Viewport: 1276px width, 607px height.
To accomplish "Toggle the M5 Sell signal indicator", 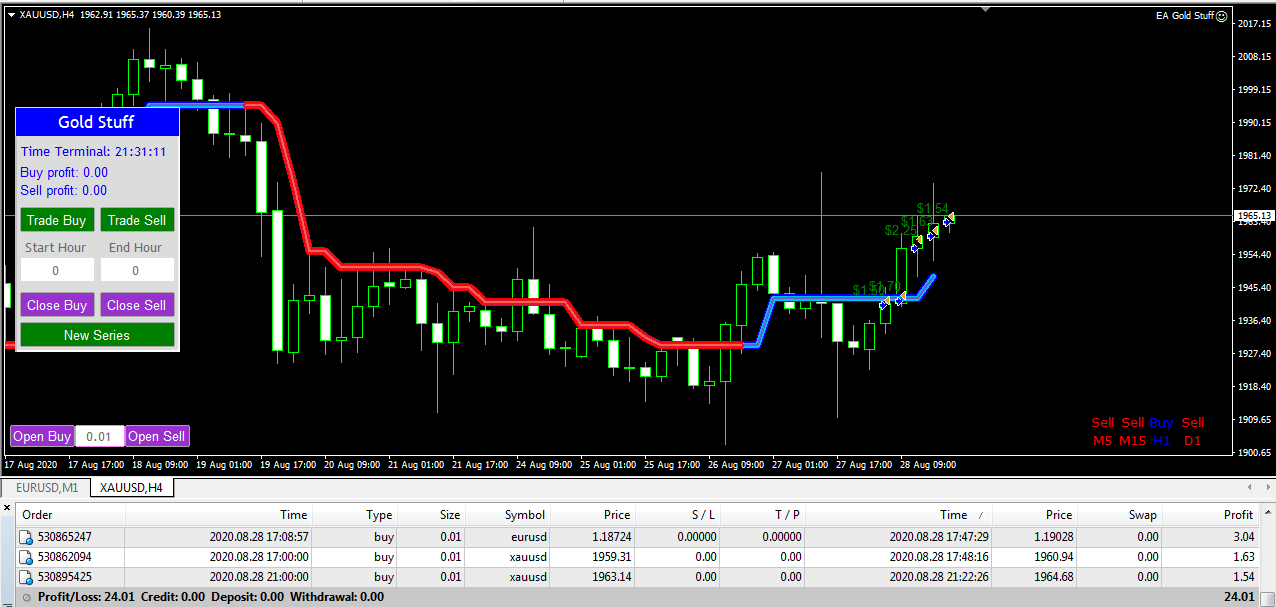I will [x=1102, y=429].
